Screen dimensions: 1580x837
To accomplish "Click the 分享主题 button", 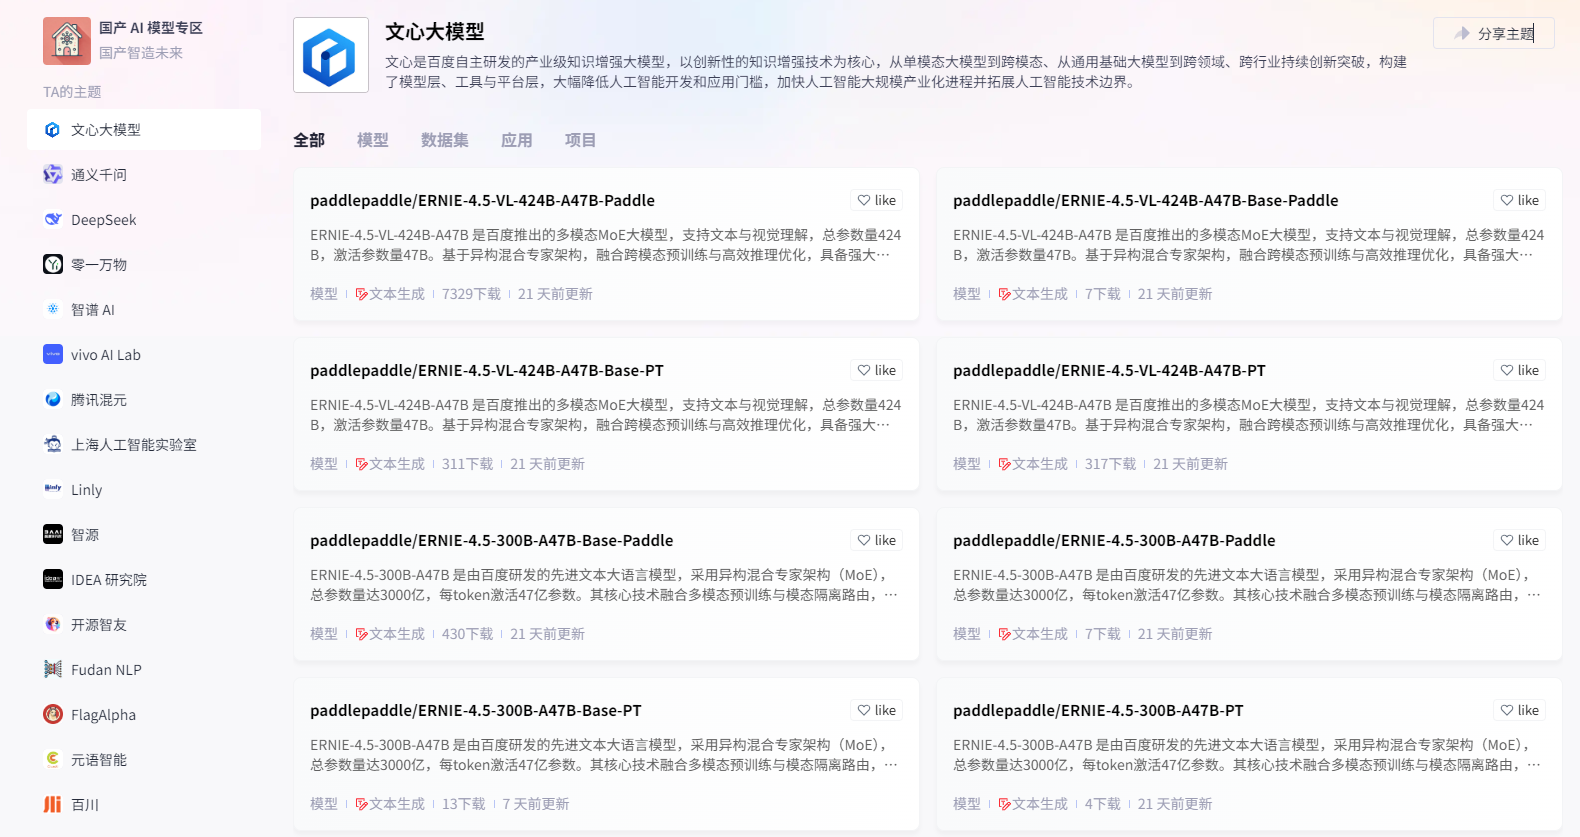I will [x=1494, y=33].
